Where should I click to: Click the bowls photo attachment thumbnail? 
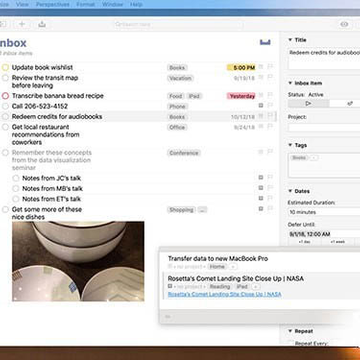(78, 261)
